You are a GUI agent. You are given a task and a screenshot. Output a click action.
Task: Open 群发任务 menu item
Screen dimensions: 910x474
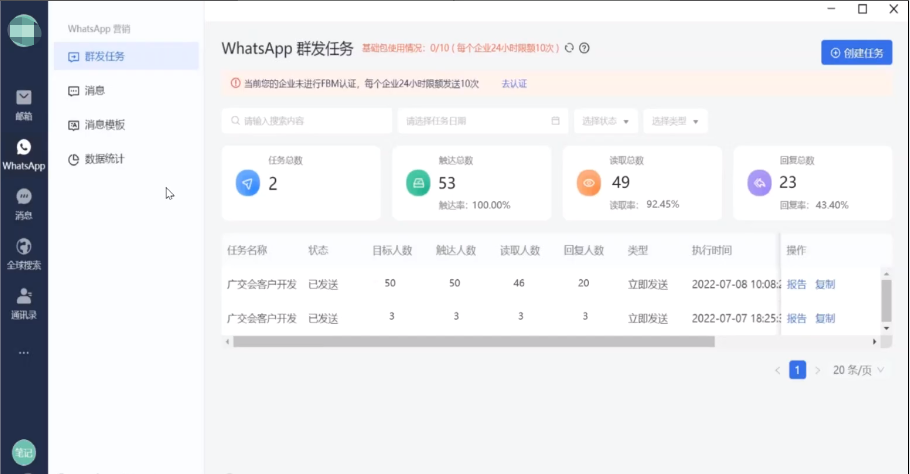click(126, 56)
